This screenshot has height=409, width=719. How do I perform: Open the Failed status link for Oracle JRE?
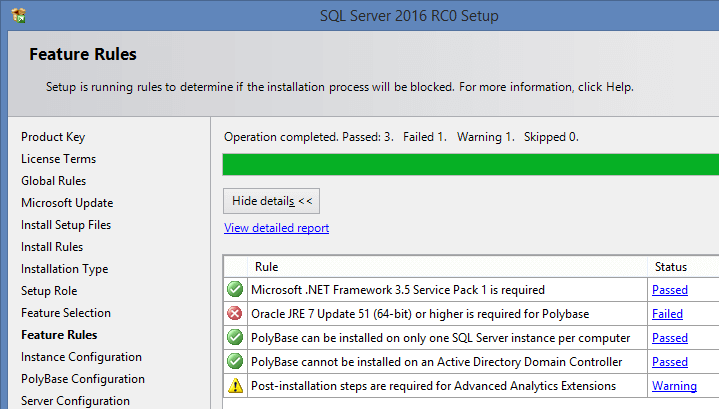[667, 314]
